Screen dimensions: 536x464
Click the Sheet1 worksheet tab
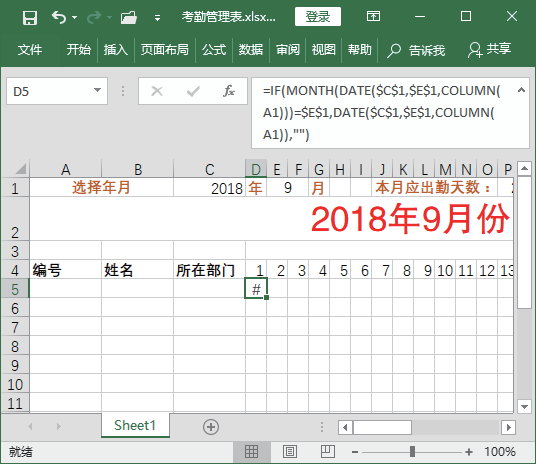pos(135,425)
